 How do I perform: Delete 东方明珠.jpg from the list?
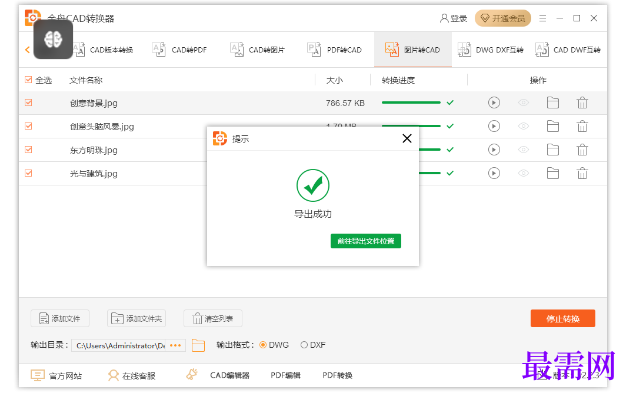tap(582, 150)
